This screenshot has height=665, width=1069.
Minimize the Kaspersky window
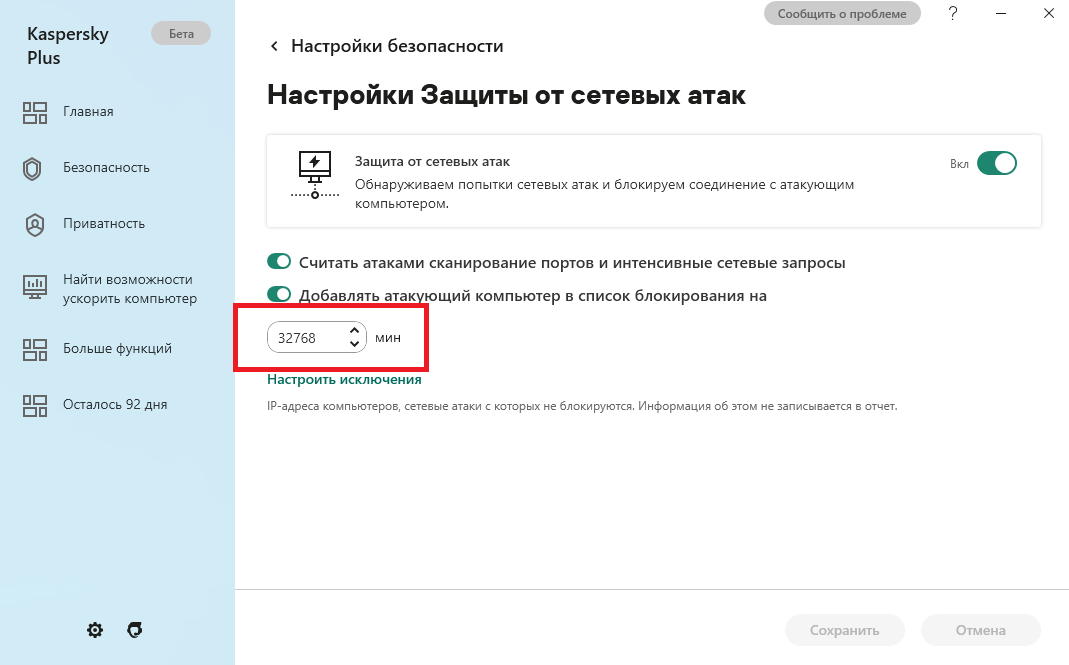pyautogui.click(x=1001, y=13)
